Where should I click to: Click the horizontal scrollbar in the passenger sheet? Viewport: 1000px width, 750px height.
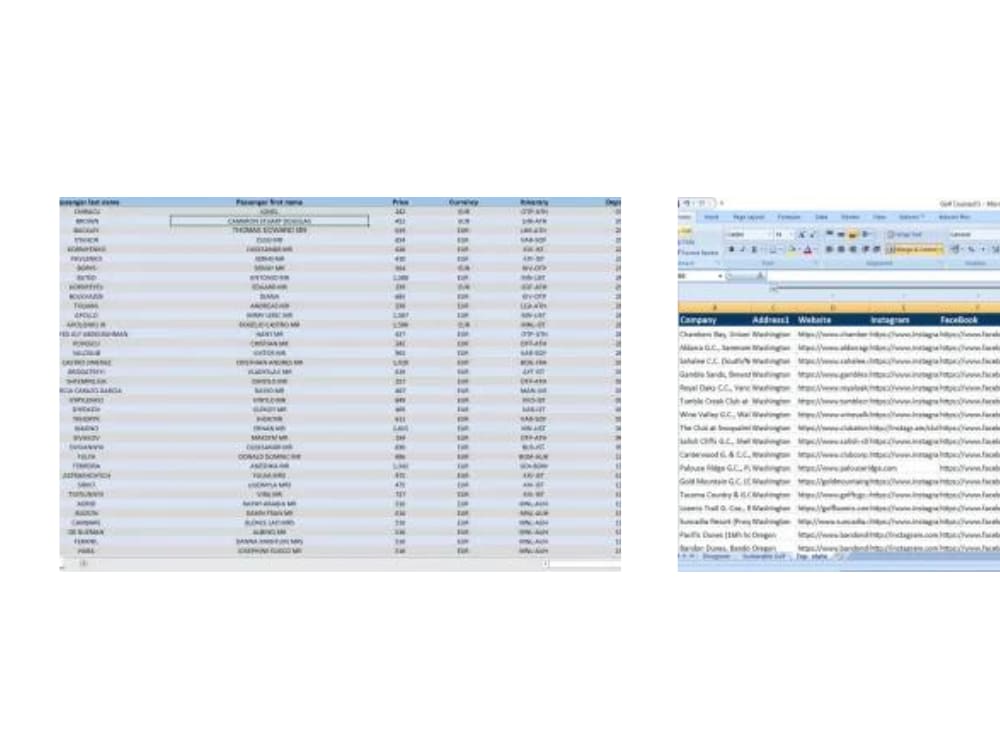300,566
